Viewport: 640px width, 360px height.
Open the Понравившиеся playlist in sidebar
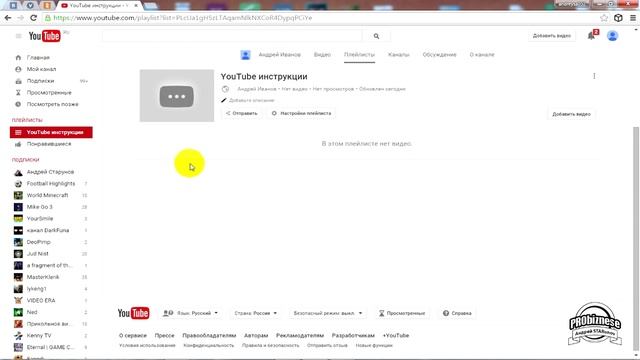(x=49, y=144)
